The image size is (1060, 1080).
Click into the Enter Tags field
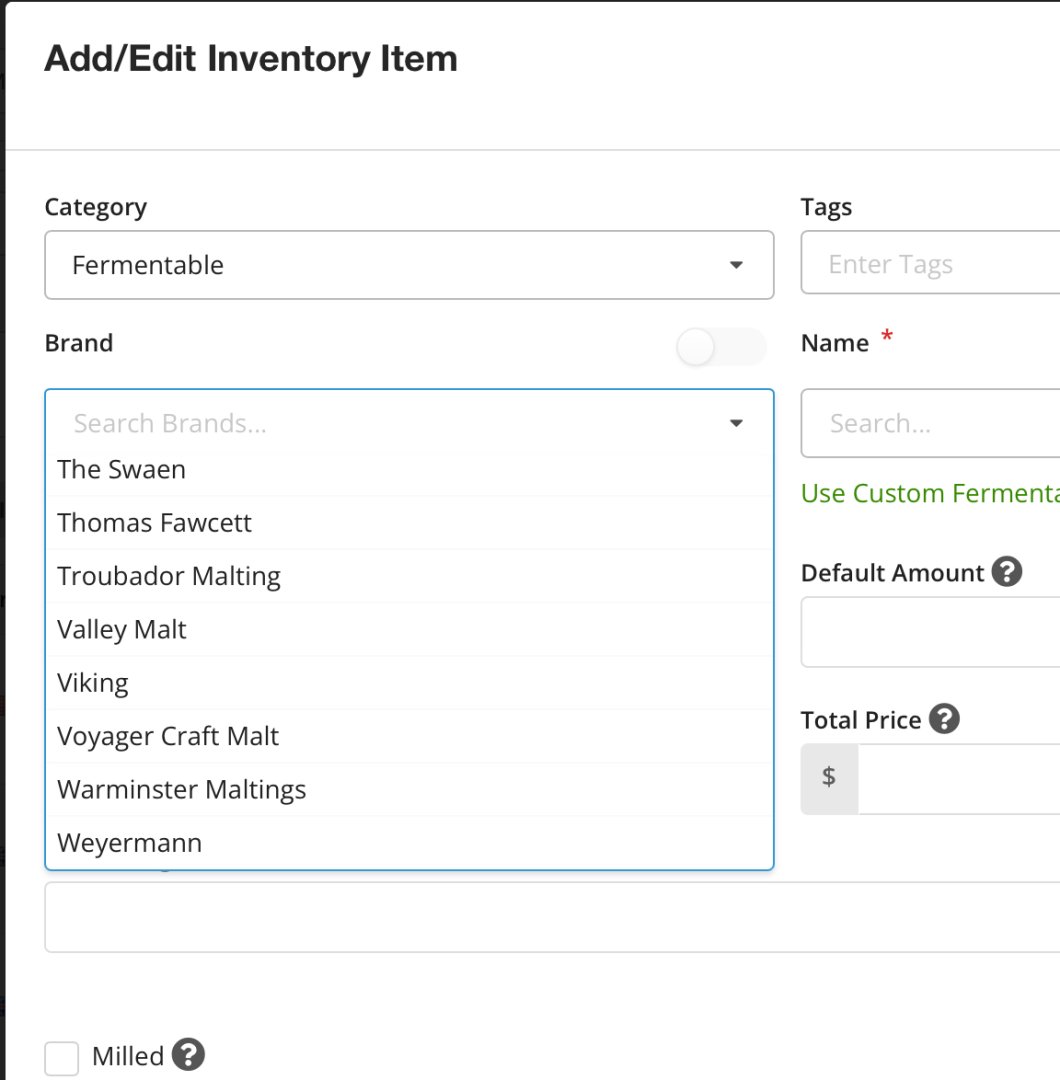(x=931, y=262)
